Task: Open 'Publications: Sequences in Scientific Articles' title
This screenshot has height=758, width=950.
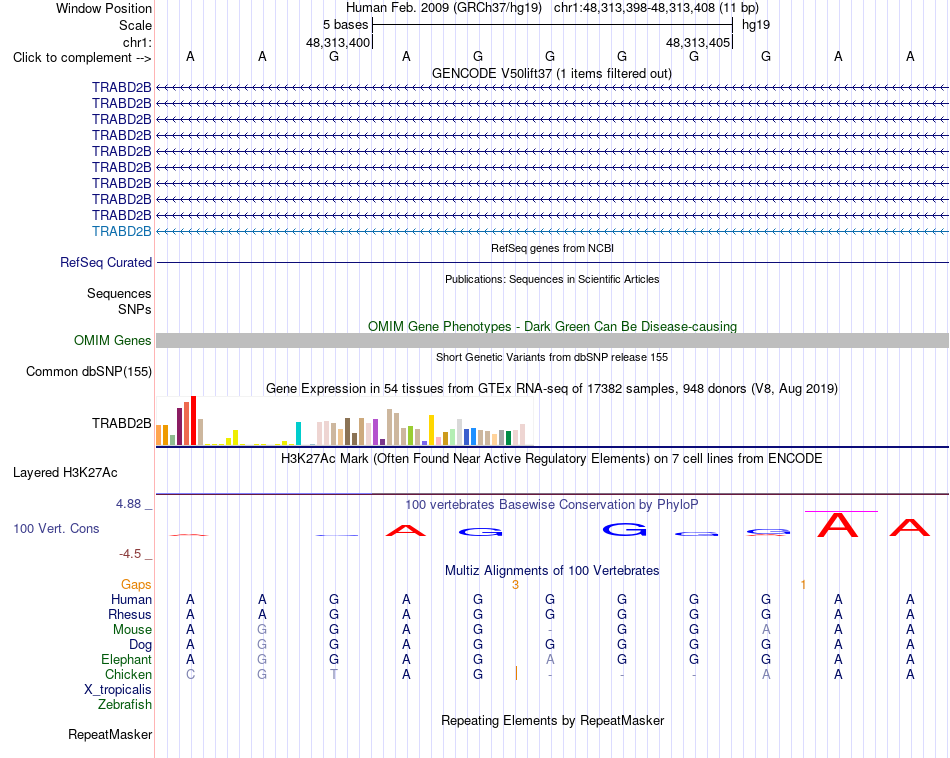Action: (552, 279)
